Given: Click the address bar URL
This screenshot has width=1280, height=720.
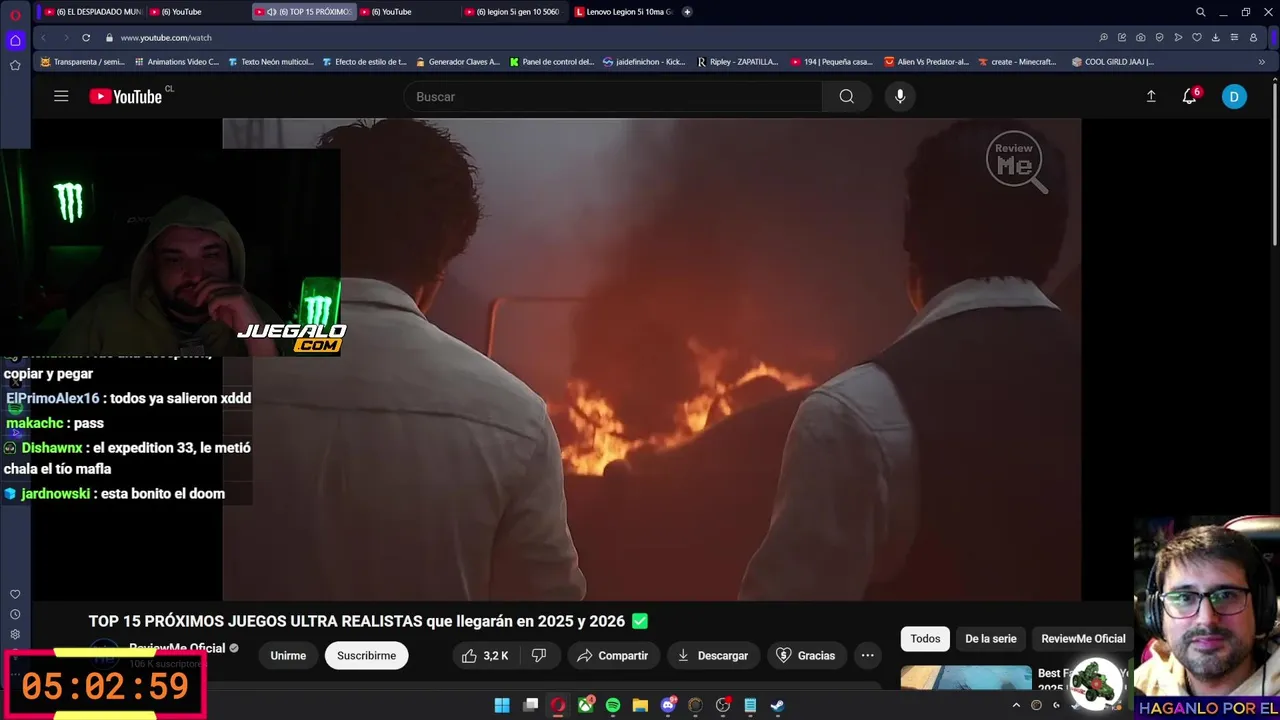Looking at the screenshot, I should click(166, 37).
